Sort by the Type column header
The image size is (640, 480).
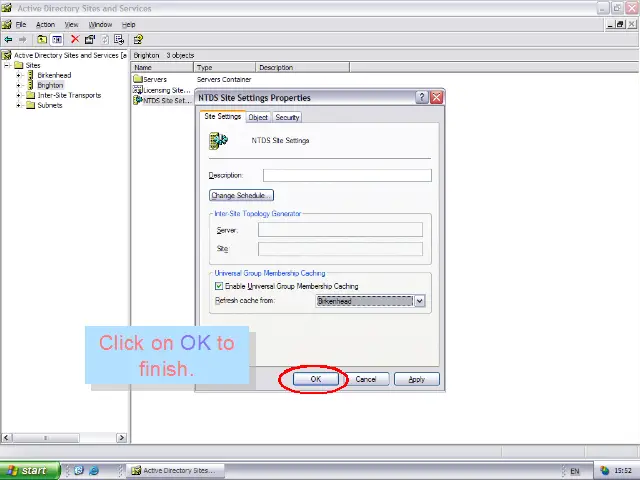tap(224, 67)
